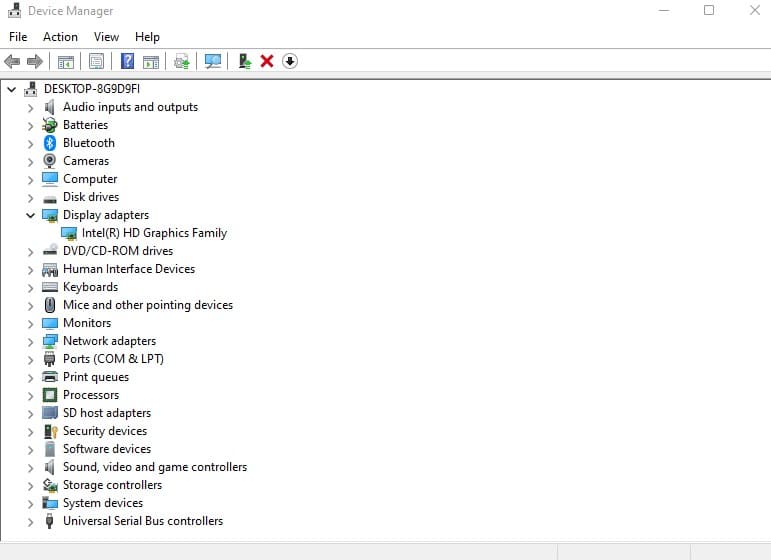The width and height of the screenshot is (771, 560).
Task: Expand the Audio inputs and outputs chevron
Action: tap(30, 108)
